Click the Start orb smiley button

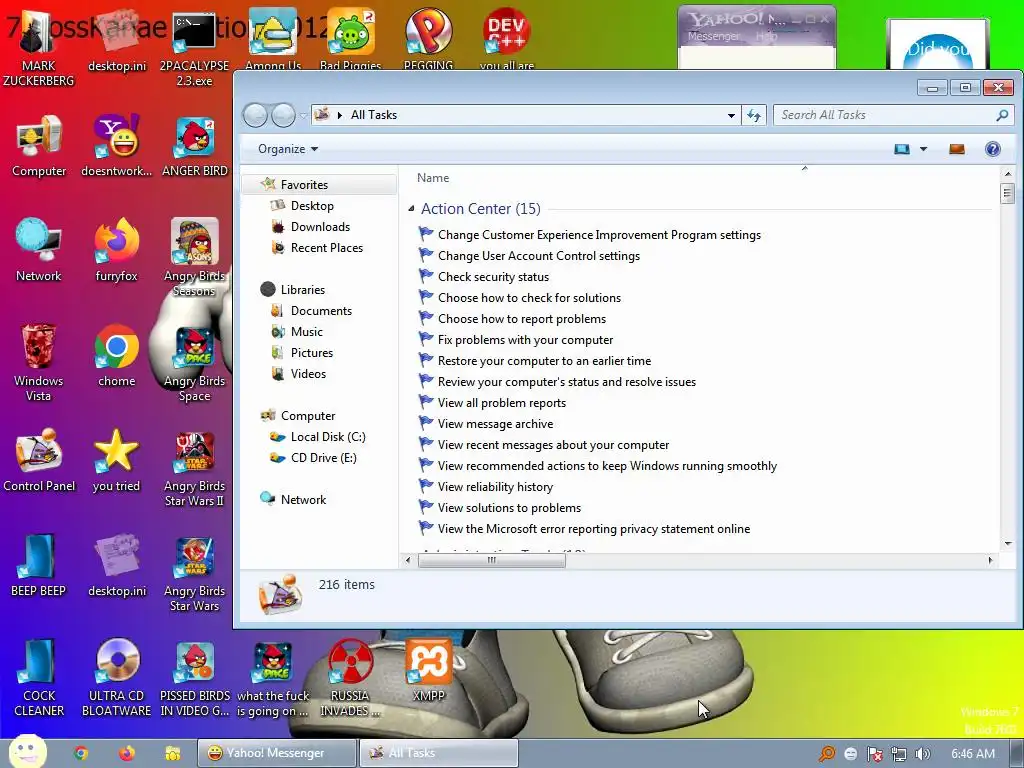point(27,751)
